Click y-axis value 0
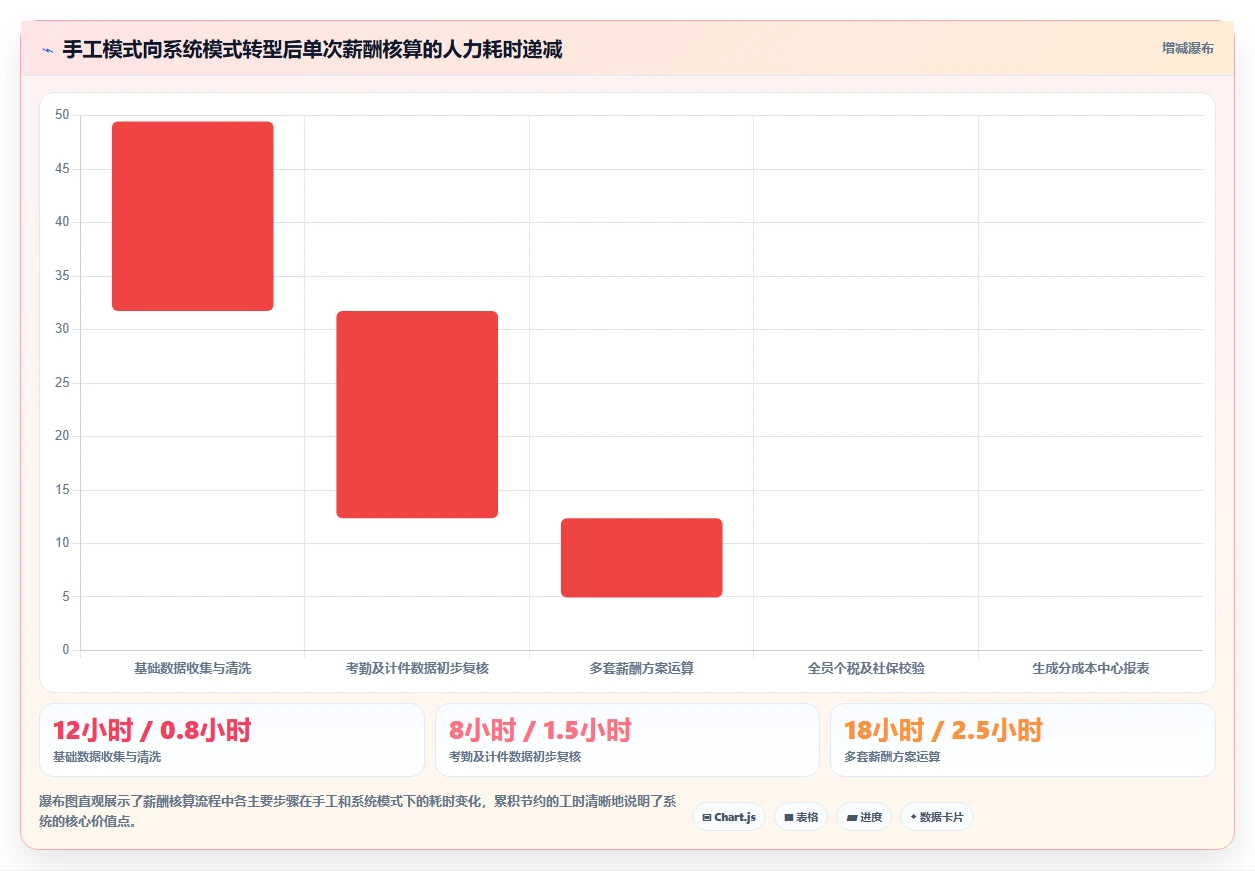Image resolution: width=1255 pixels, height=871 pixels. 66,650
